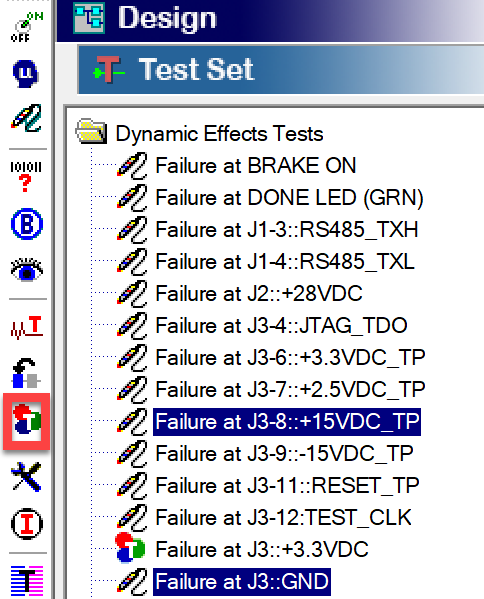Click the highlighted red-blue-green T icon
This screenshot has height=599, width=484.
coord(26,421)
